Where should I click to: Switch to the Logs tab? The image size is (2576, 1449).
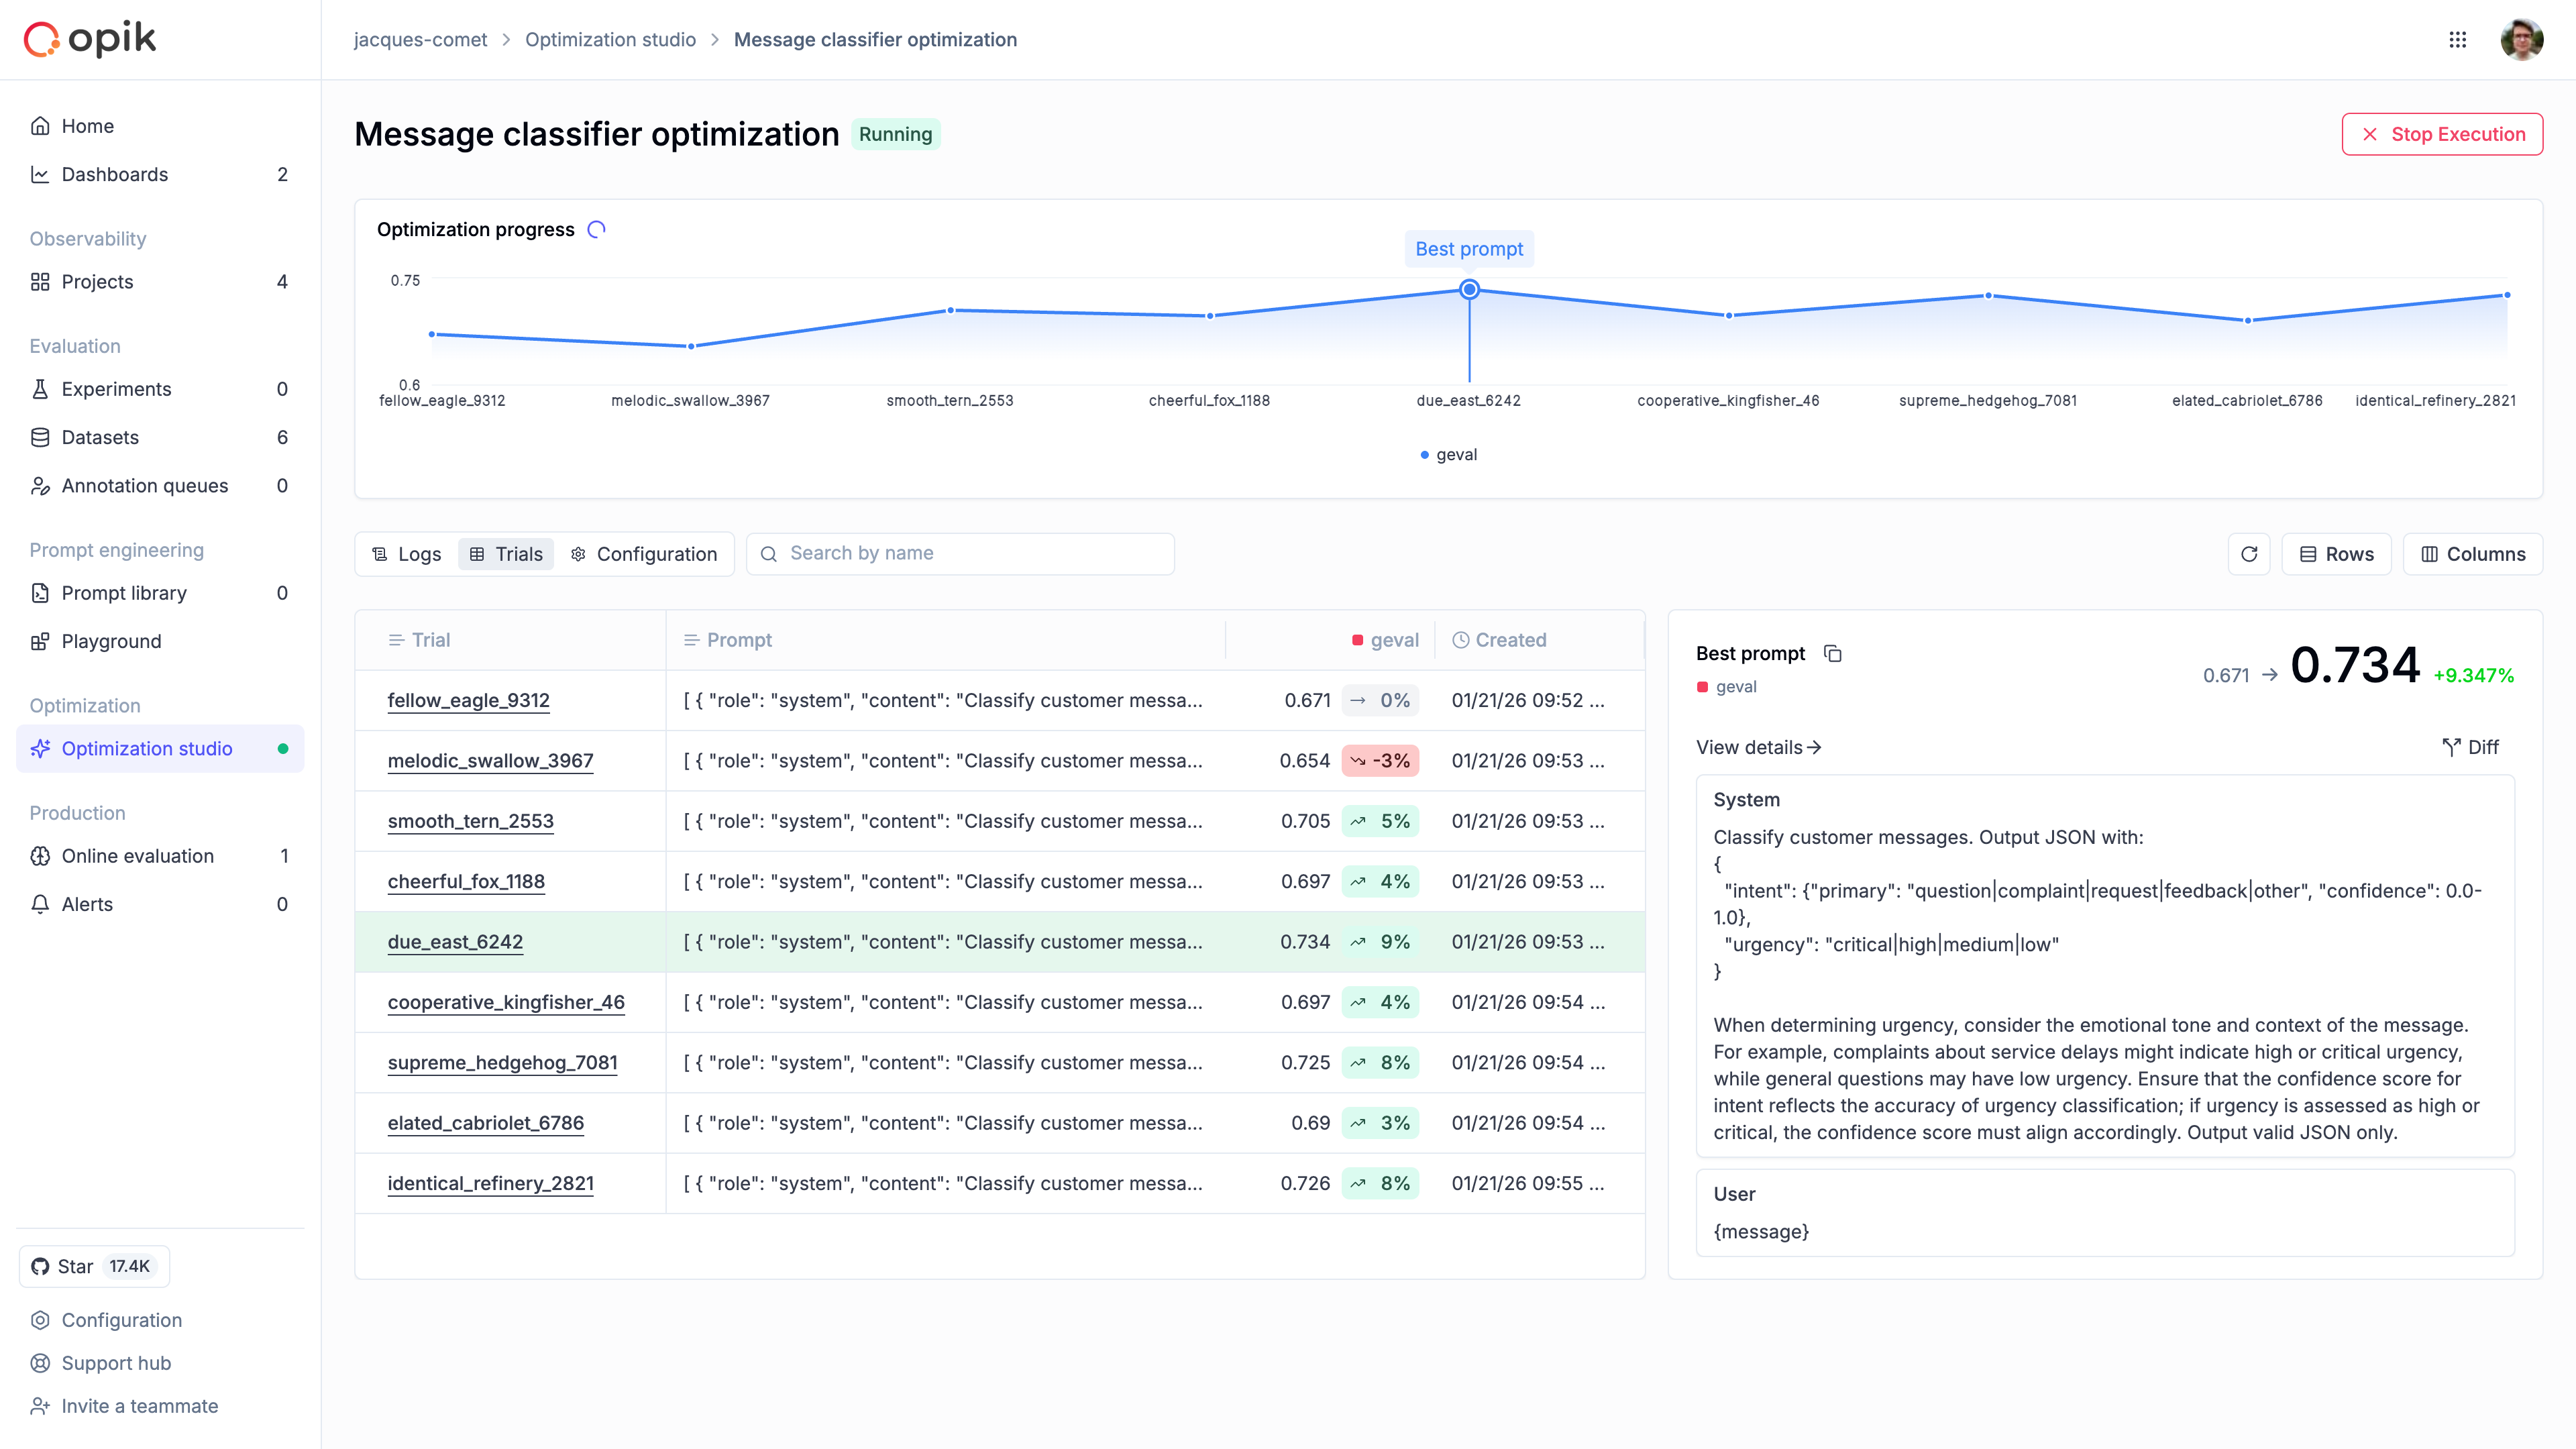point(406,553)
